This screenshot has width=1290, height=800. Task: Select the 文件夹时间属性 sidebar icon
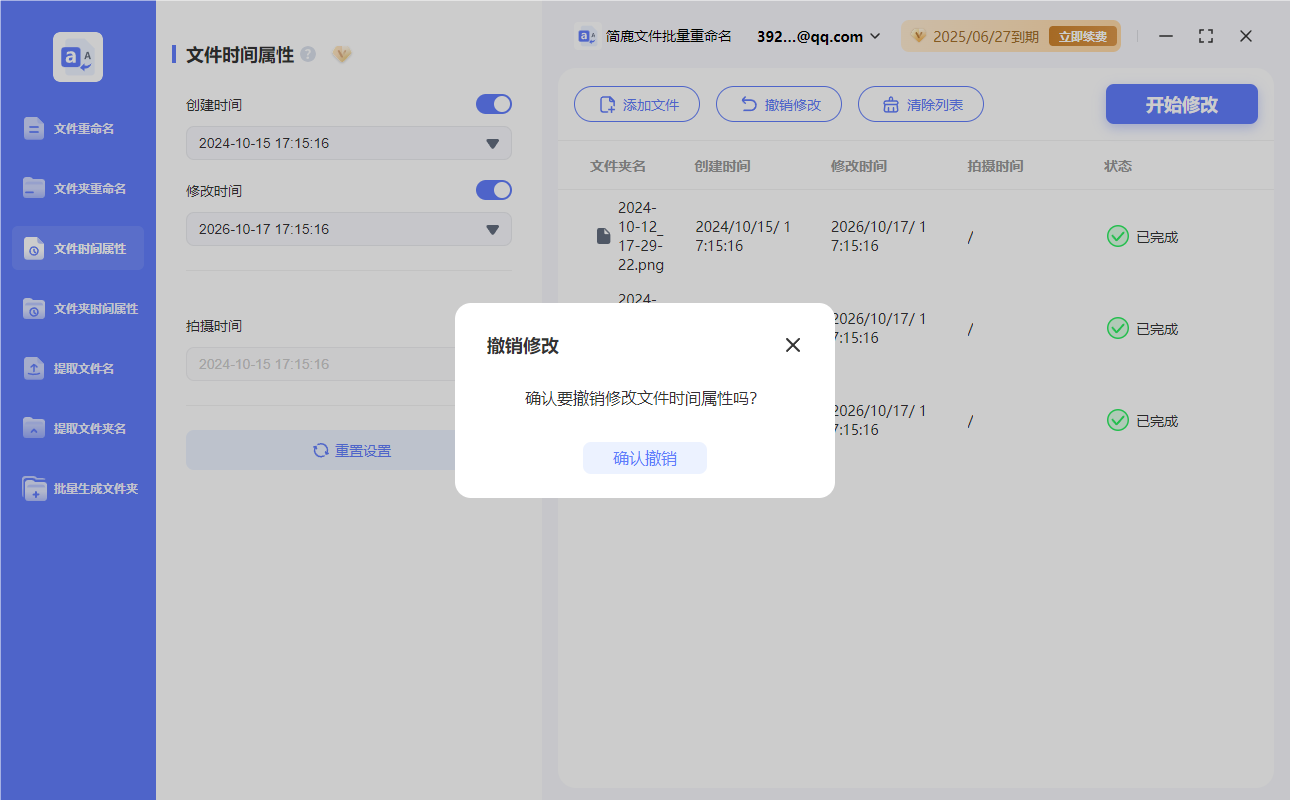(x=77, y=308)
